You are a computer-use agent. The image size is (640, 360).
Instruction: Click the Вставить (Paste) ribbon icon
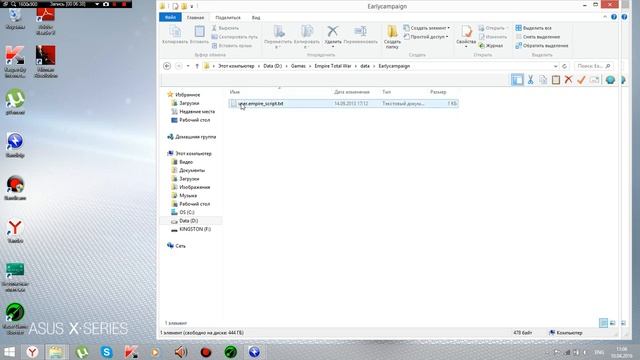[199, 32]
